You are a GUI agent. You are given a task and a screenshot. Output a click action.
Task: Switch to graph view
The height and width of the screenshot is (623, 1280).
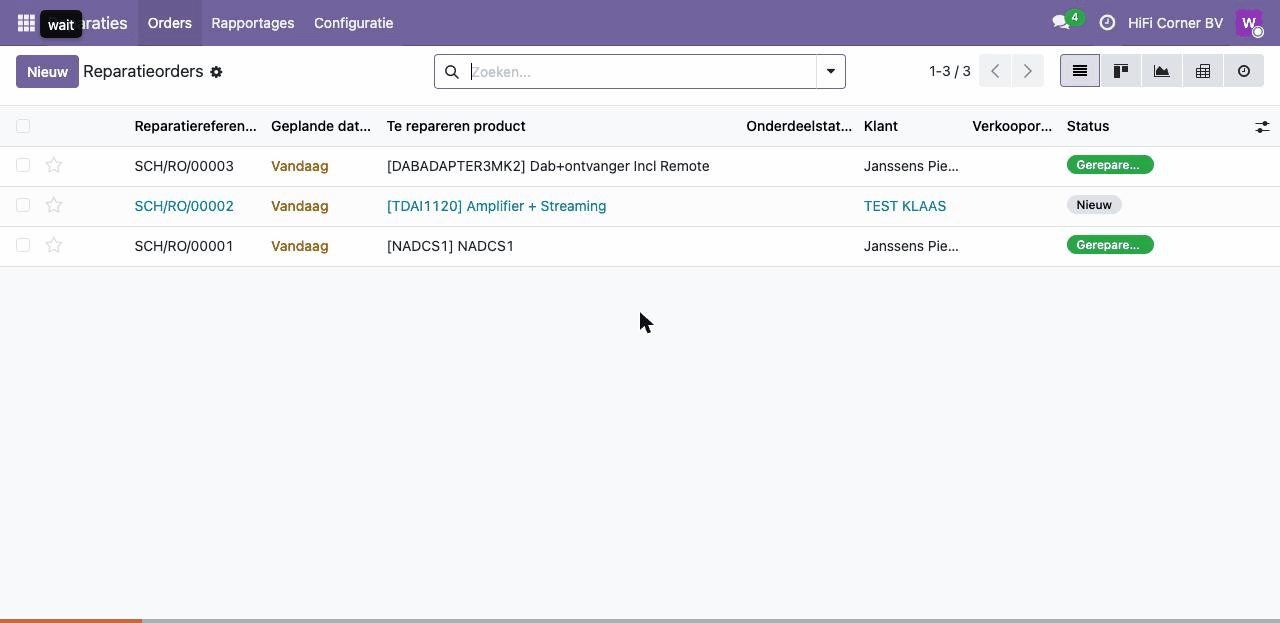[1162, 71]
